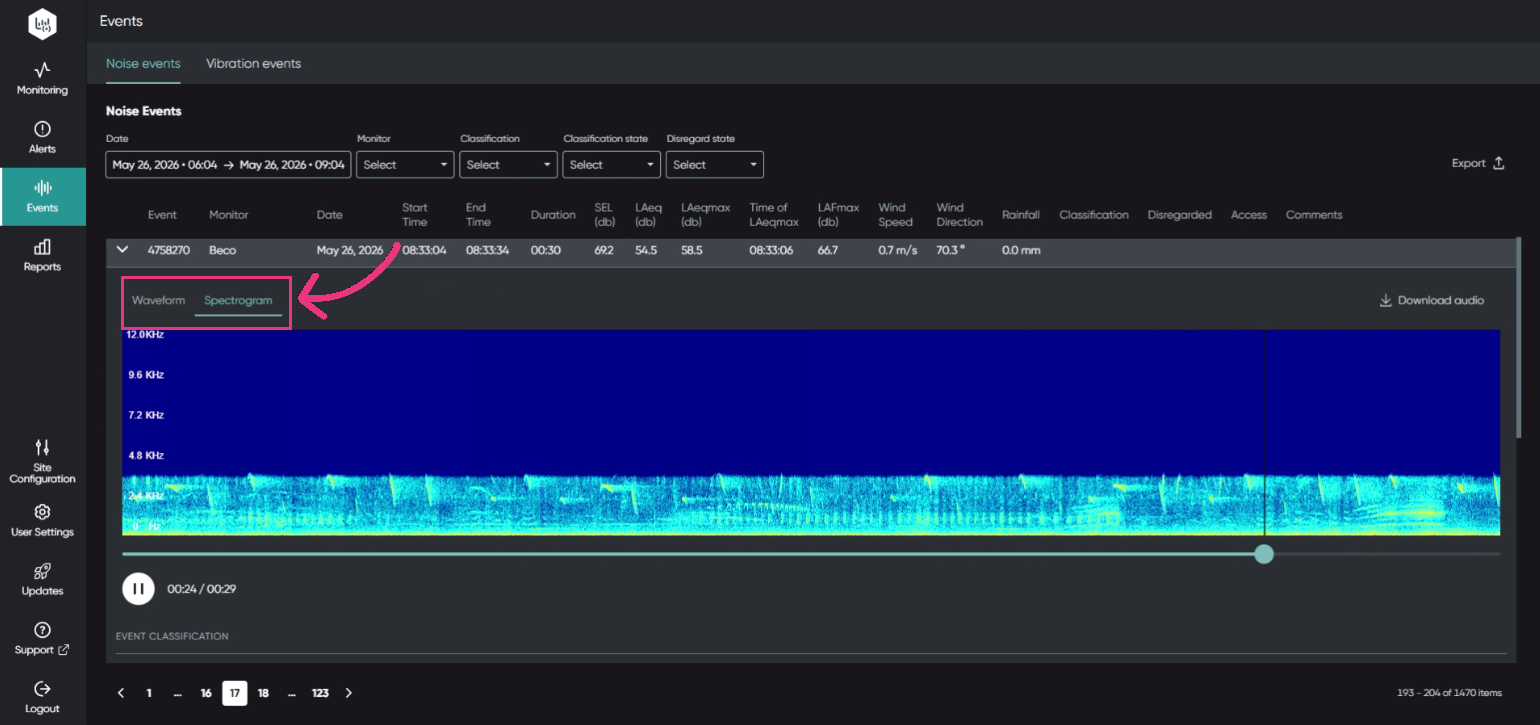
Task: Open the Alerts page icon
Action: [42, 129]
